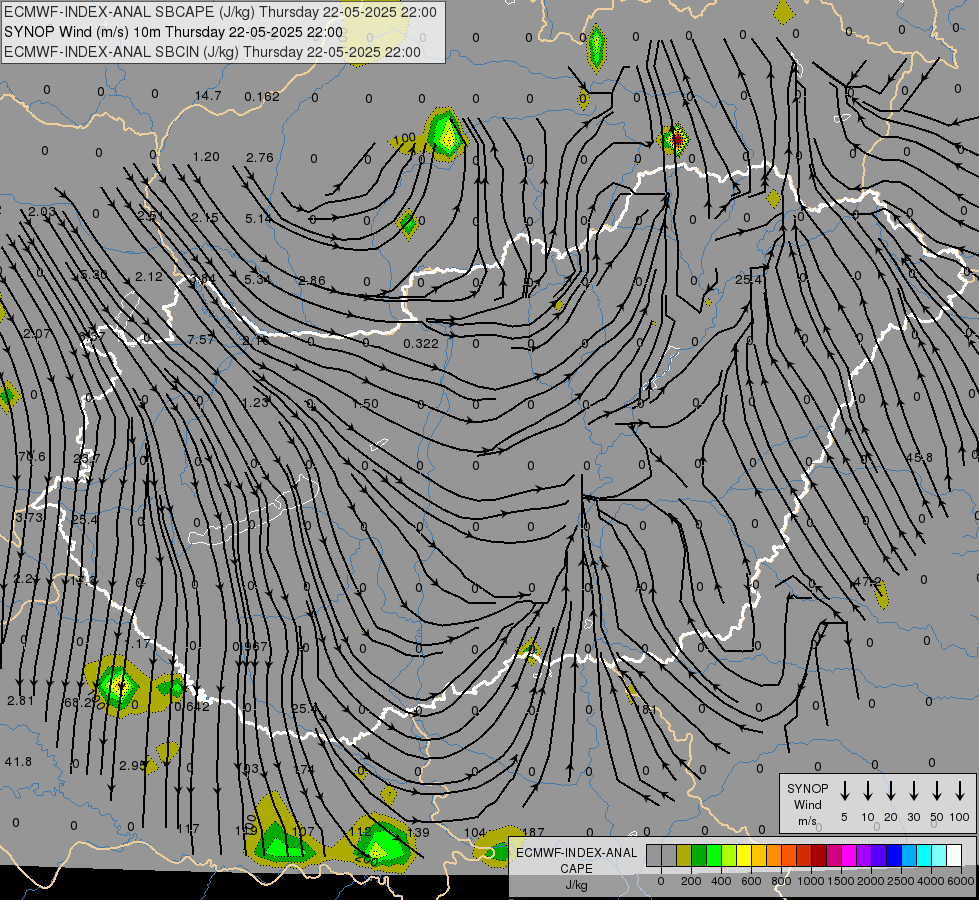Click the 2.76 grid value
The height and width of the screenshot is (900, 979).
260,157
